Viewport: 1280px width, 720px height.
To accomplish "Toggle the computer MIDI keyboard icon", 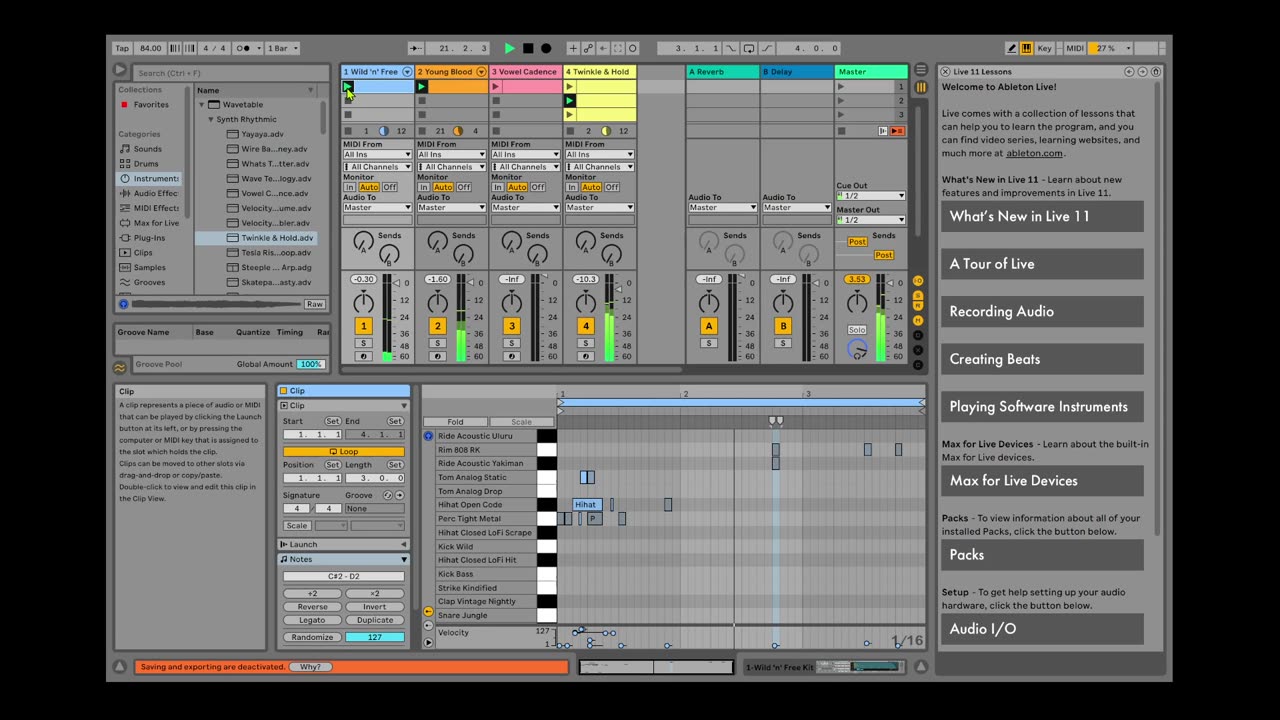I will [x=1026, y=48].
